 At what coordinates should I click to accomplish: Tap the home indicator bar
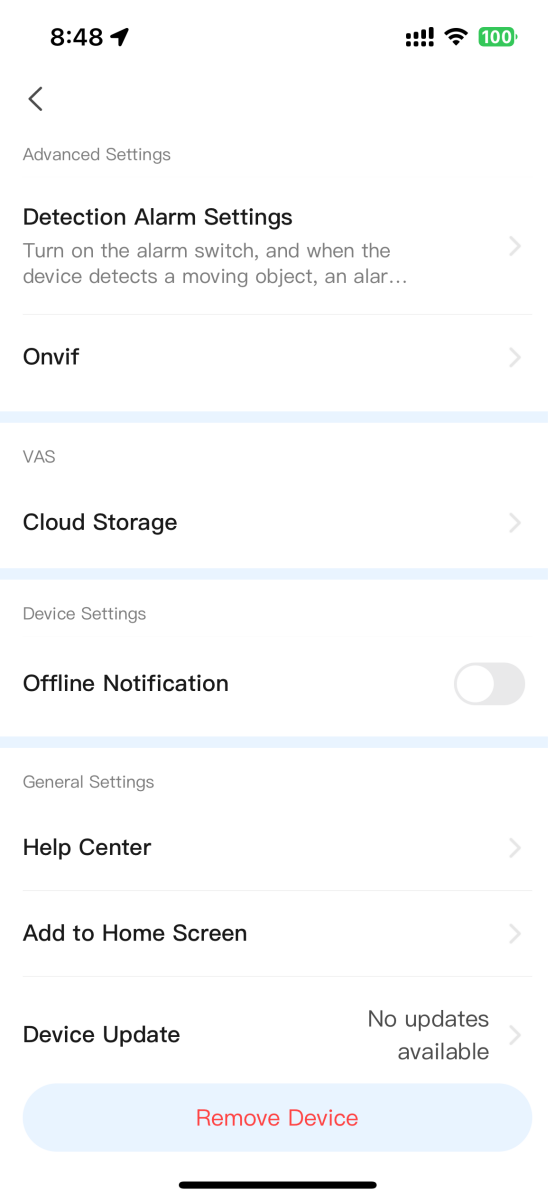coord(277,1185)
